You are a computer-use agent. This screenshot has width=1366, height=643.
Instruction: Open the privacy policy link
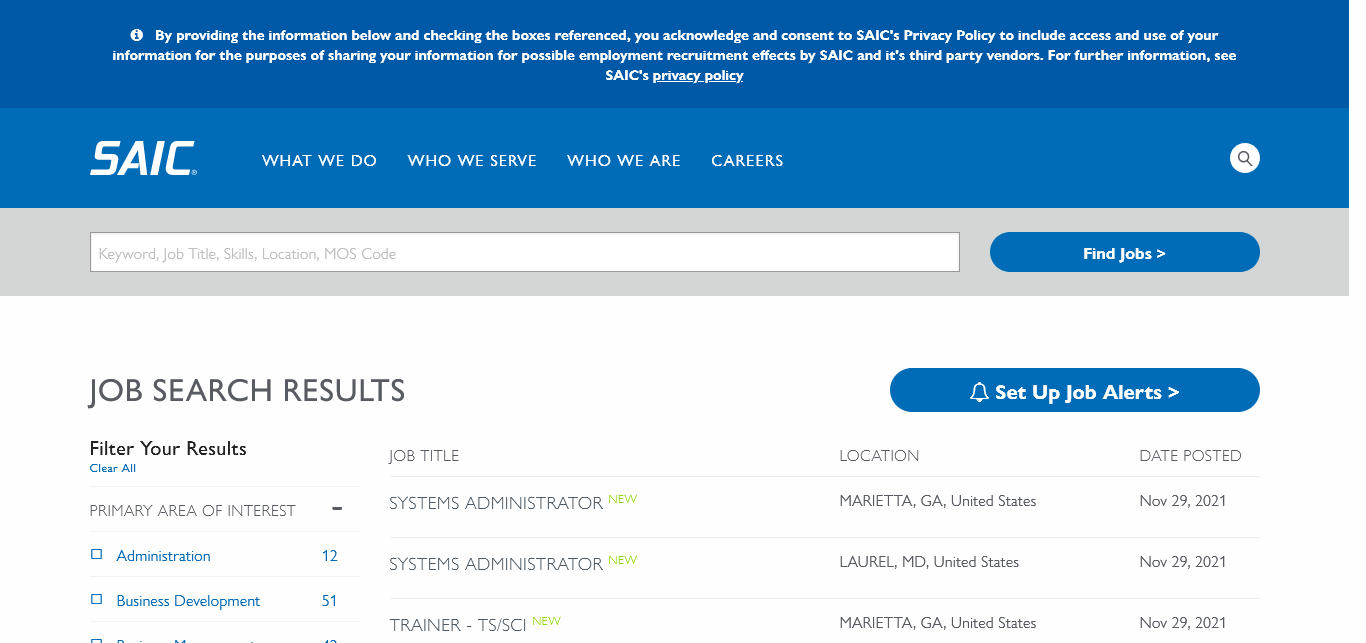point(697,75)
